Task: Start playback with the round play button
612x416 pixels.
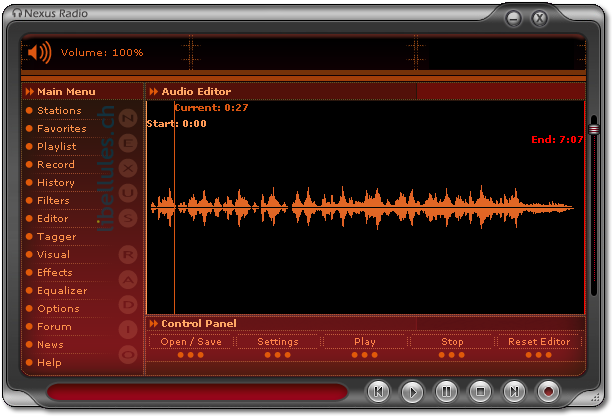Action: (412, 391)
